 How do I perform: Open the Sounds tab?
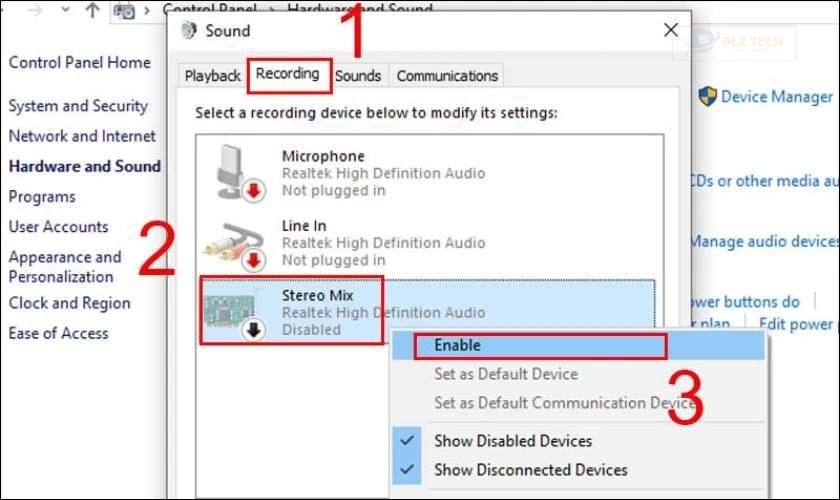358,76
